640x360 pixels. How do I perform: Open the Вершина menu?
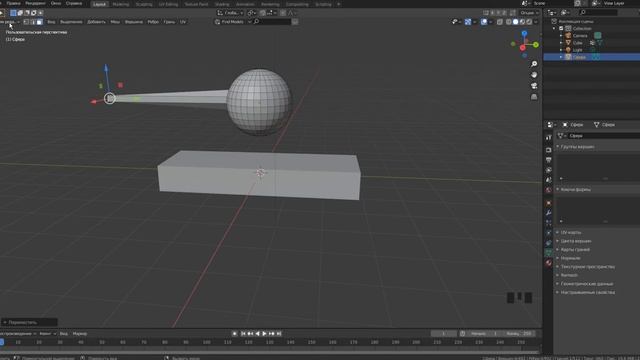click(x=133, y=22)
